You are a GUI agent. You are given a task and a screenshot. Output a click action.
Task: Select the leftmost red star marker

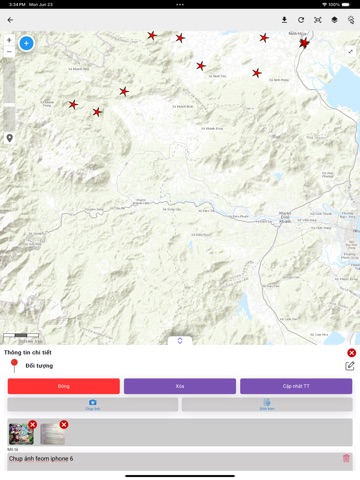(73, 105)
